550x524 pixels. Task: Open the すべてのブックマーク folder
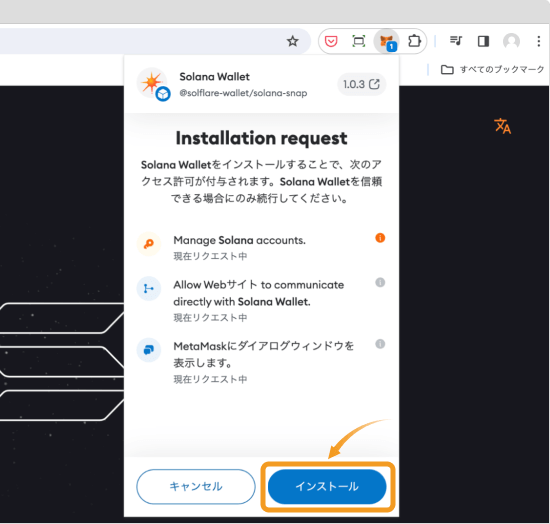pos(492,69)
